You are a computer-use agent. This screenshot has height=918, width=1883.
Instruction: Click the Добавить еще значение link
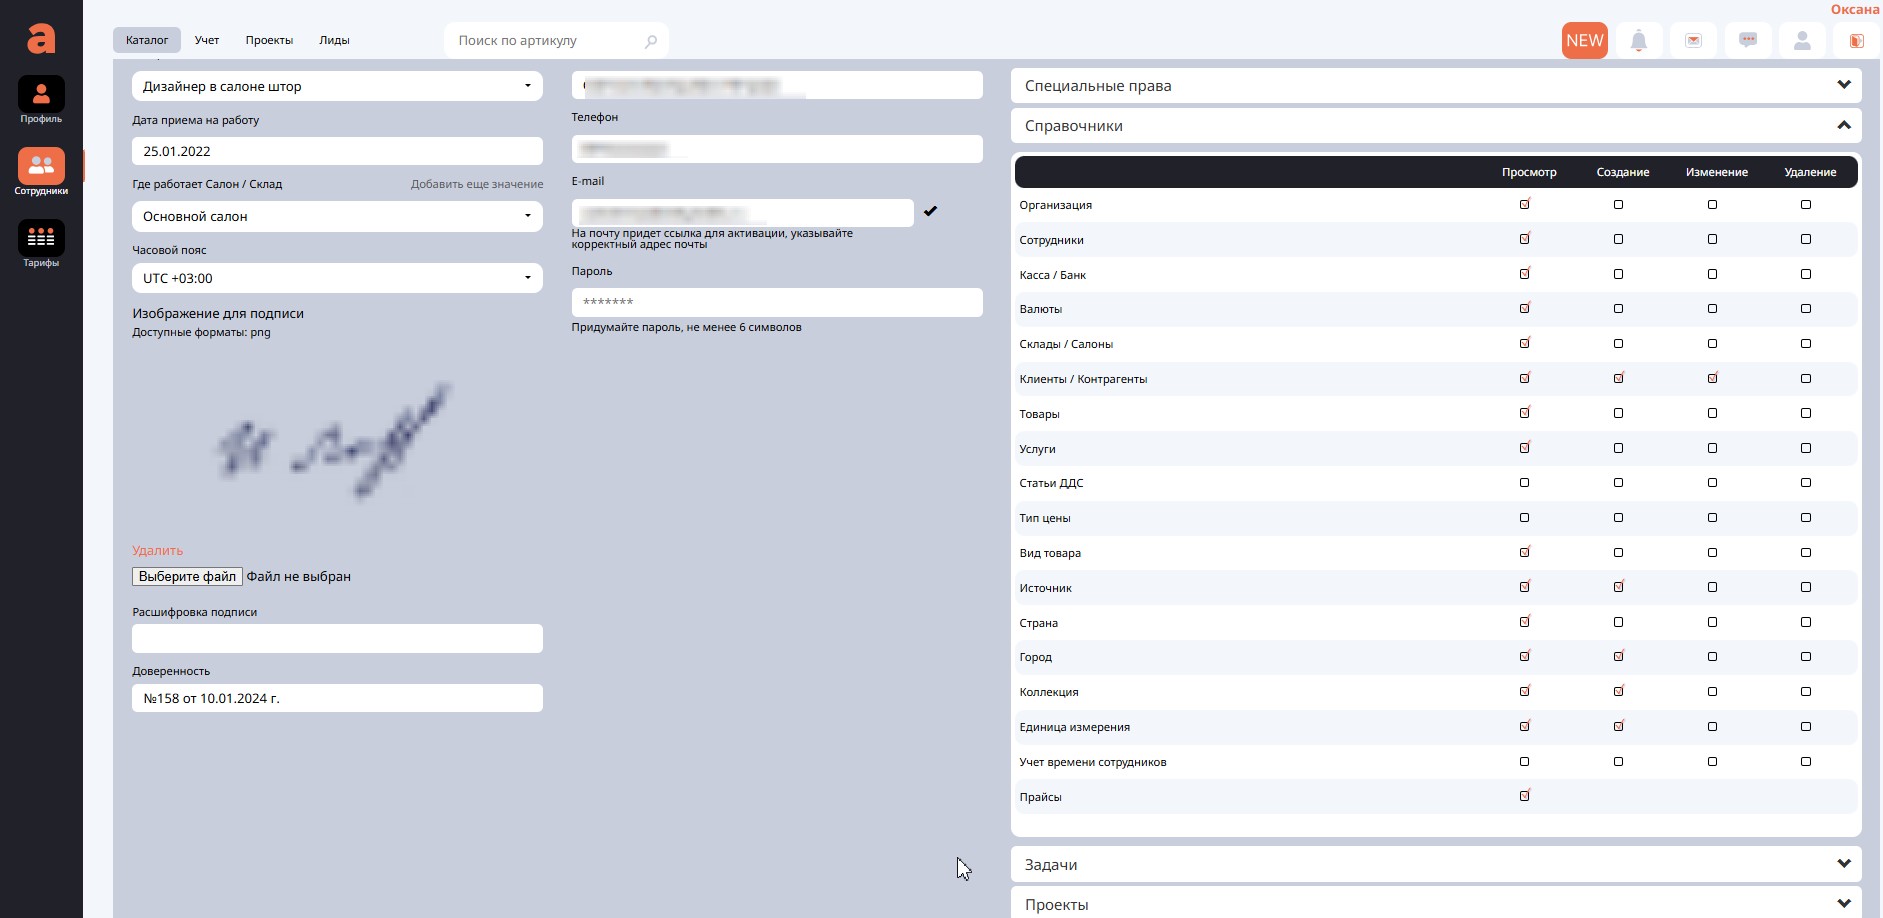[x=477, y=185]
